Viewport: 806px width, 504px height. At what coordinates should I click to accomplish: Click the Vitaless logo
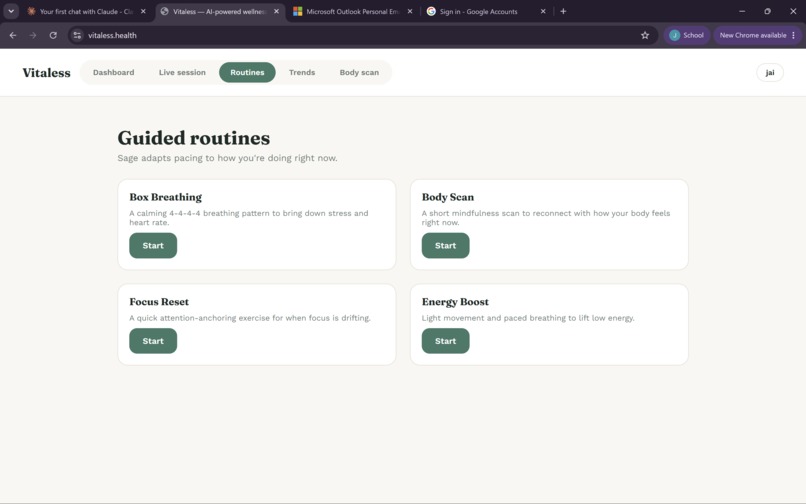46,73
